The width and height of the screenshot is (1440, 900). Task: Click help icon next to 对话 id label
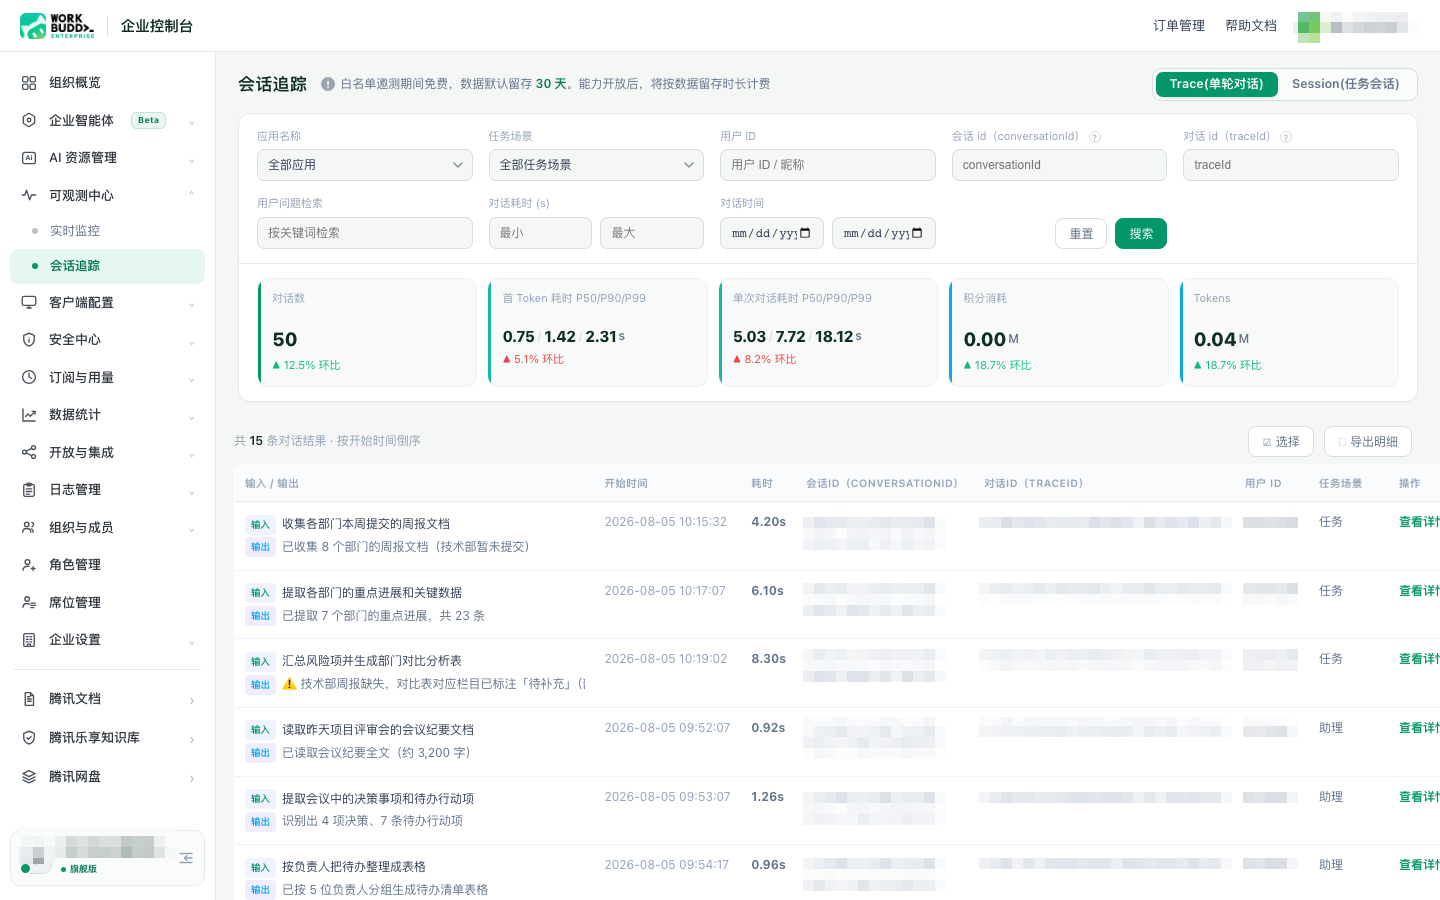[1286, 137]
